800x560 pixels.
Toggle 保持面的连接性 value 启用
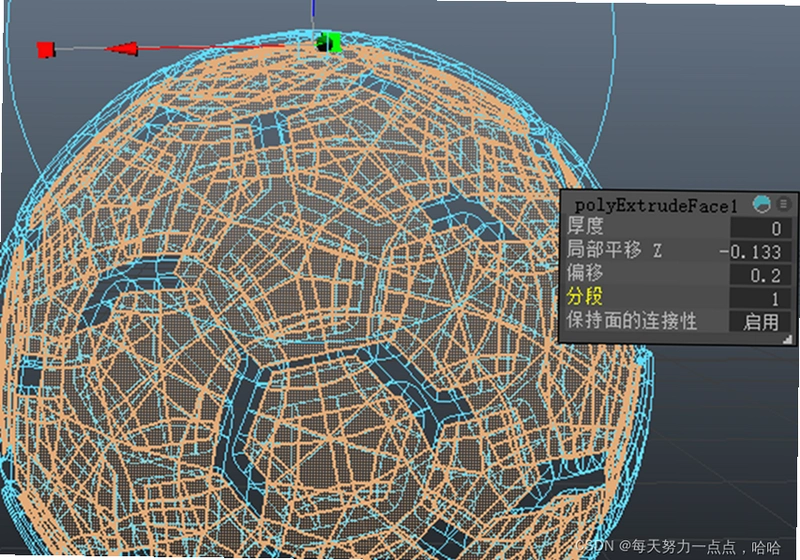pyautogui.click(x=761, y=322)
